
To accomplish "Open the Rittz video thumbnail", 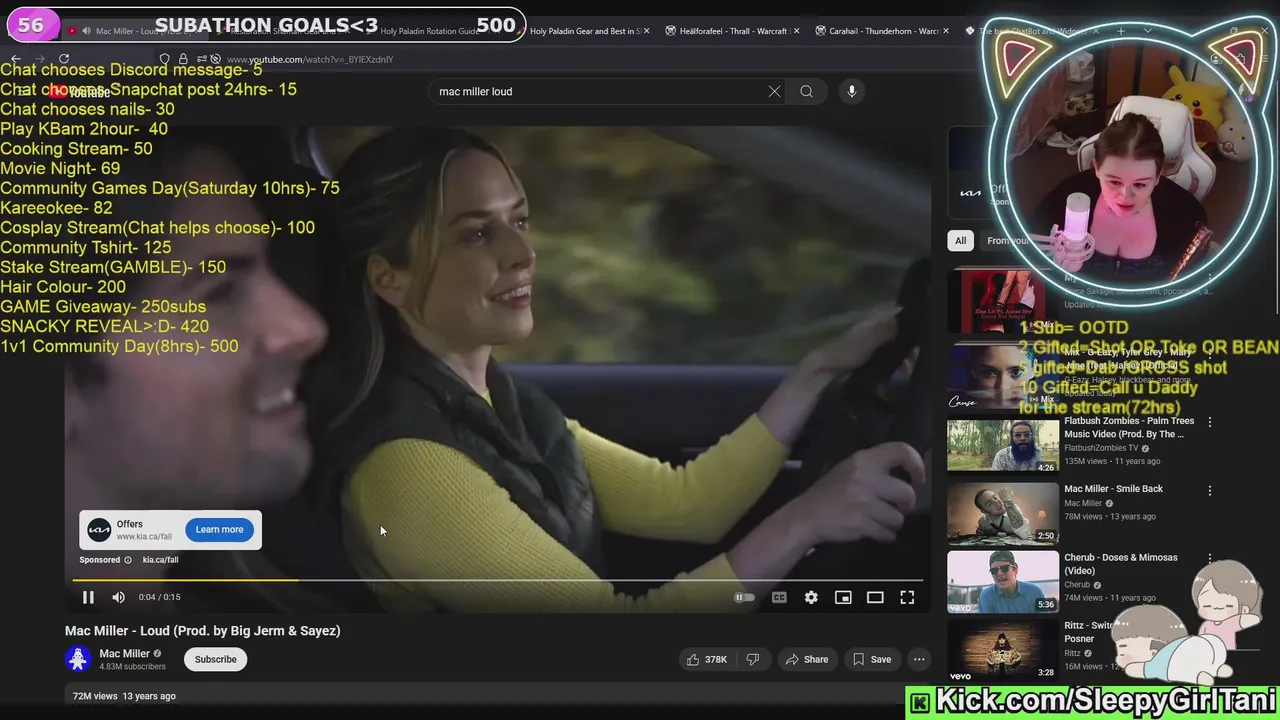I will (x=1003, y=649).
